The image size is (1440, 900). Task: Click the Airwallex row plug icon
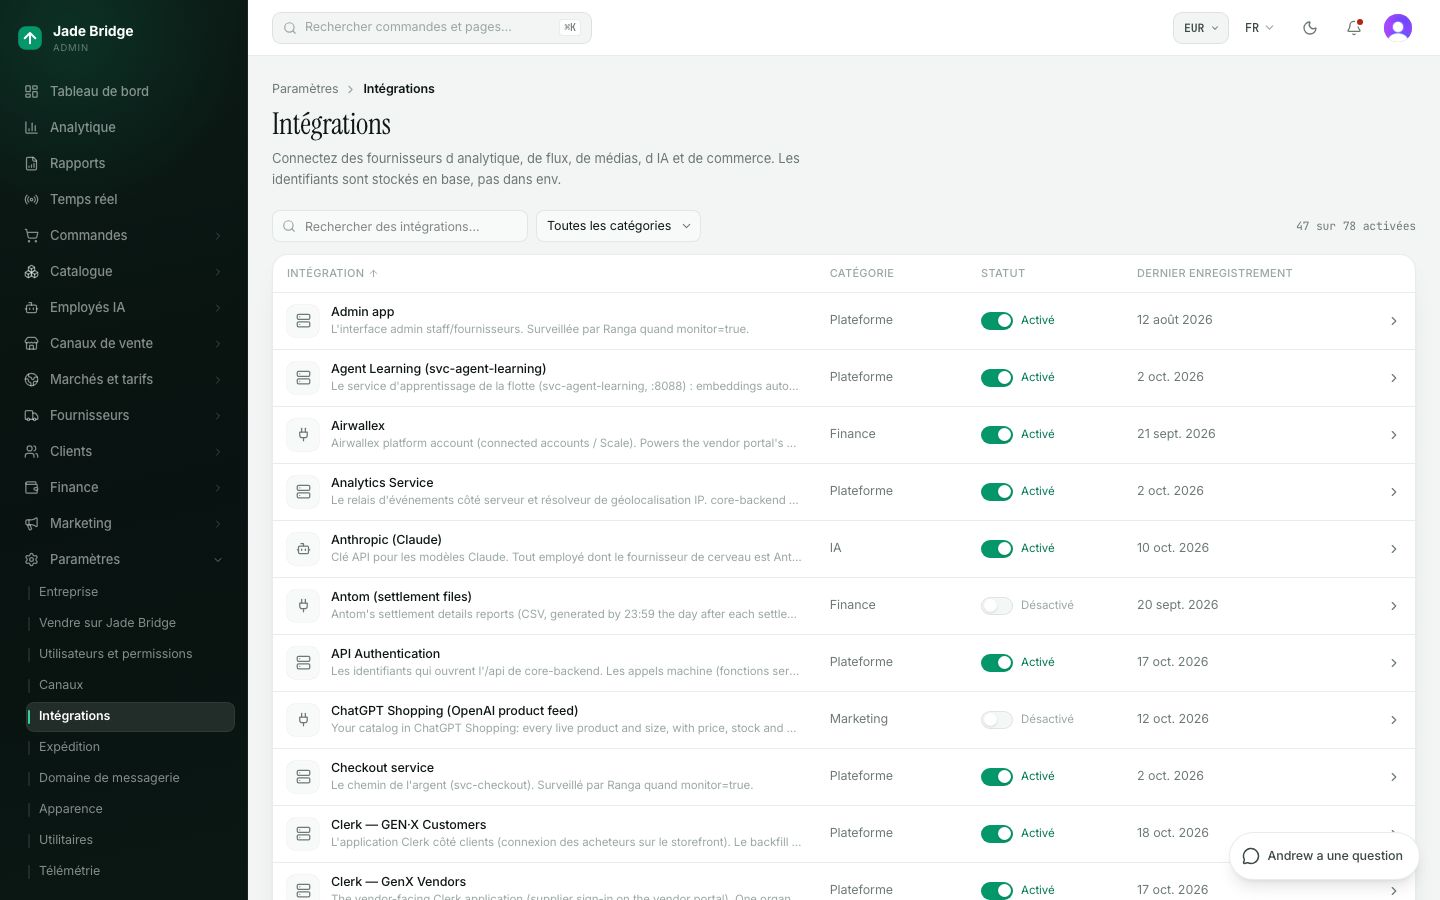click(303, 435)
